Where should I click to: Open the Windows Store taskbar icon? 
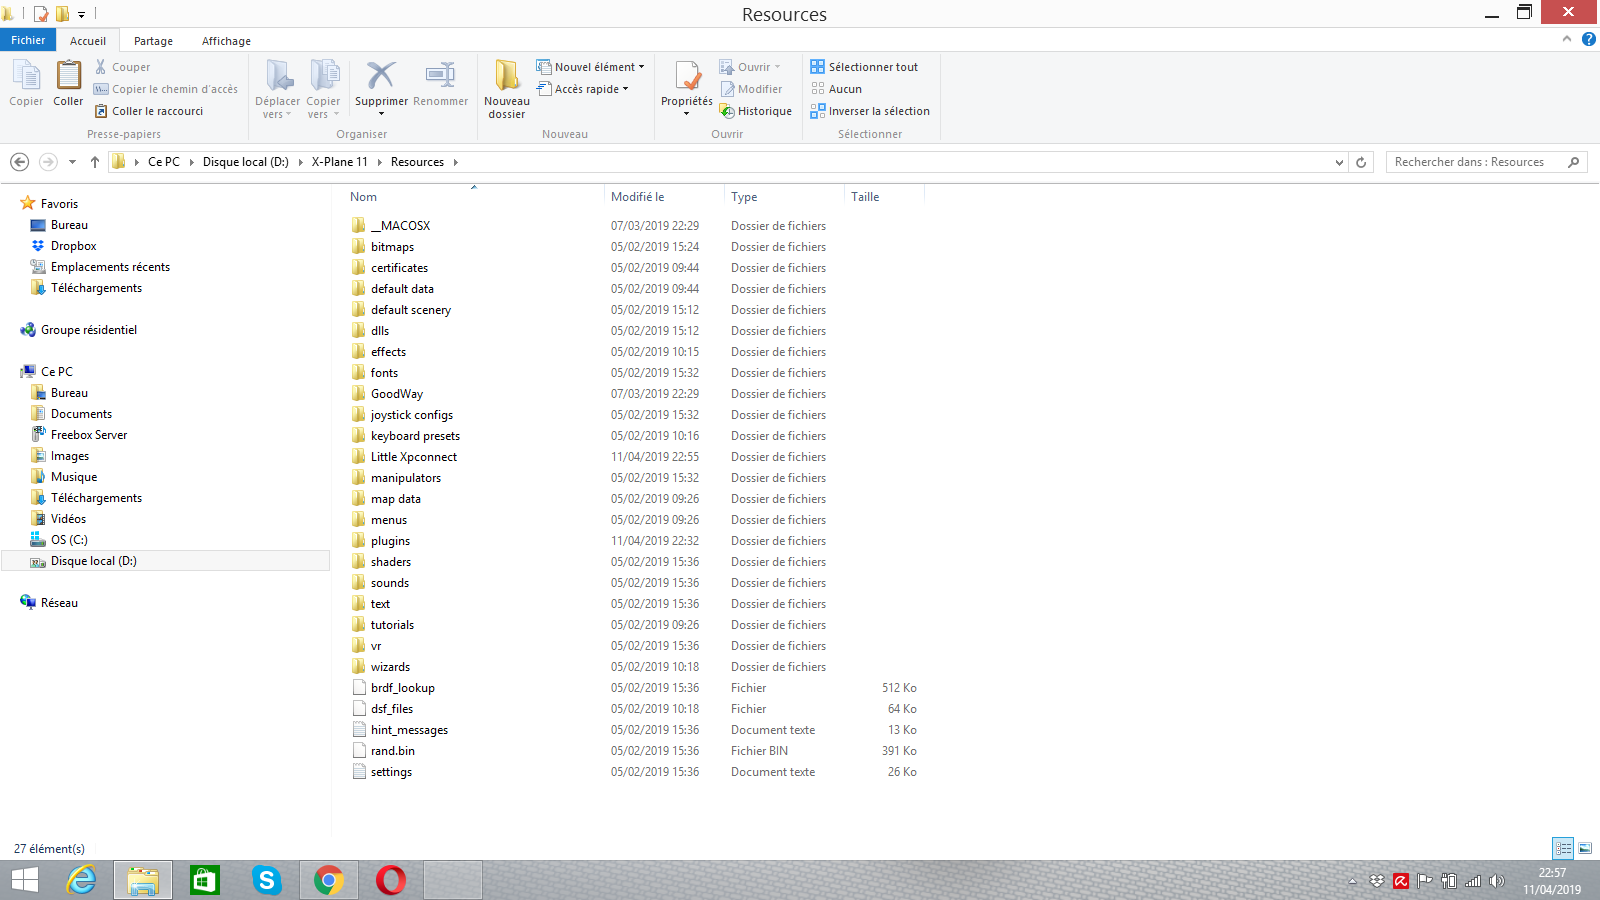(204, 880)
